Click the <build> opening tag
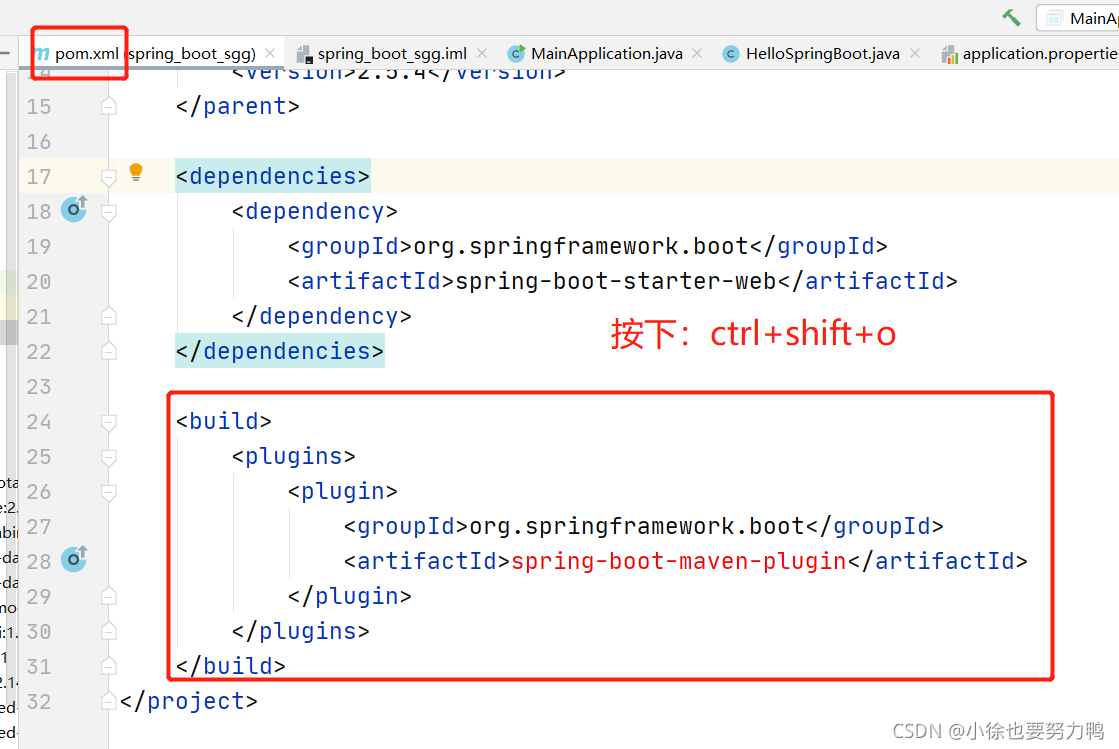1119x749 pixels. tap(223, 421)
